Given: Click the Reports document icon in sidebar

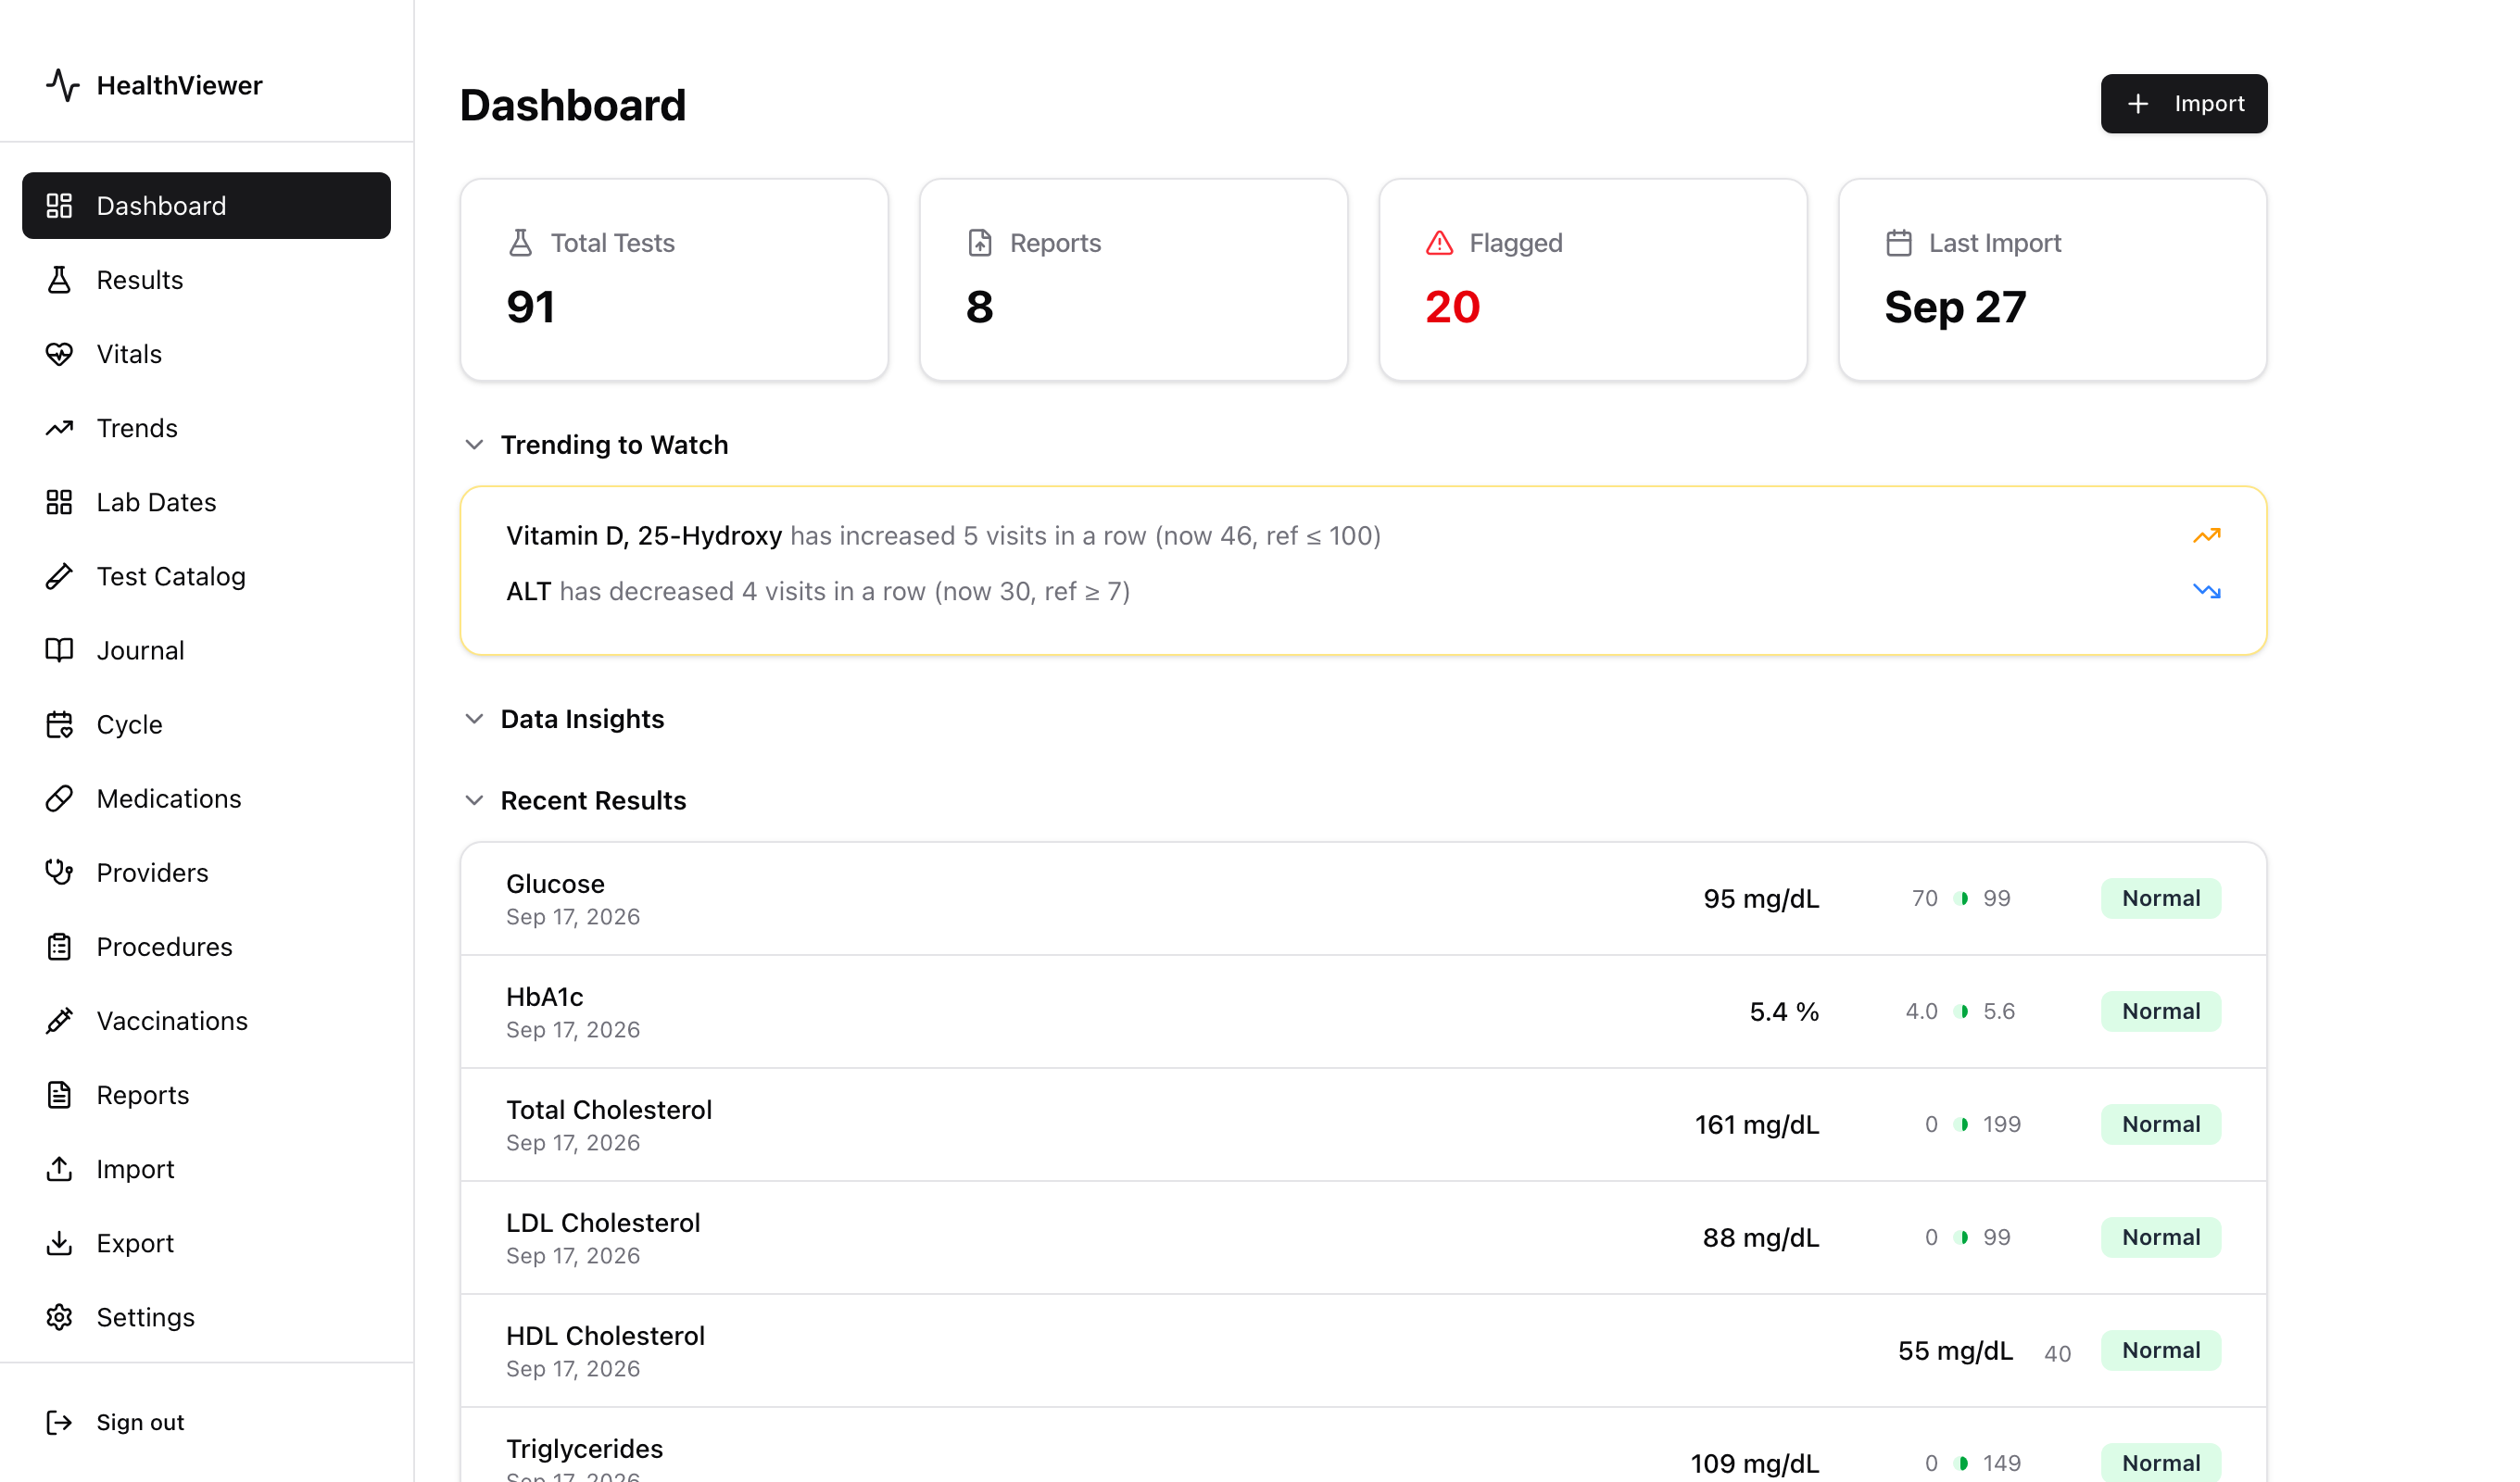Looking at the screenshot, I should coord(59,1094).
